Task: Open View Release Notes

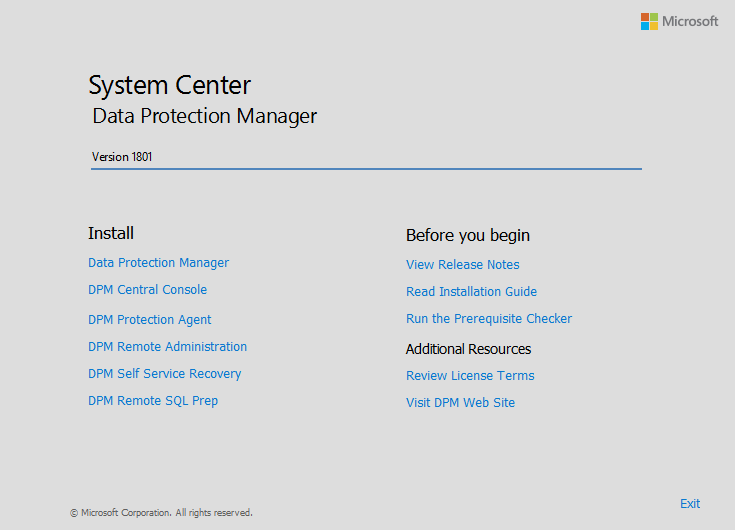Action: [462, 265]
